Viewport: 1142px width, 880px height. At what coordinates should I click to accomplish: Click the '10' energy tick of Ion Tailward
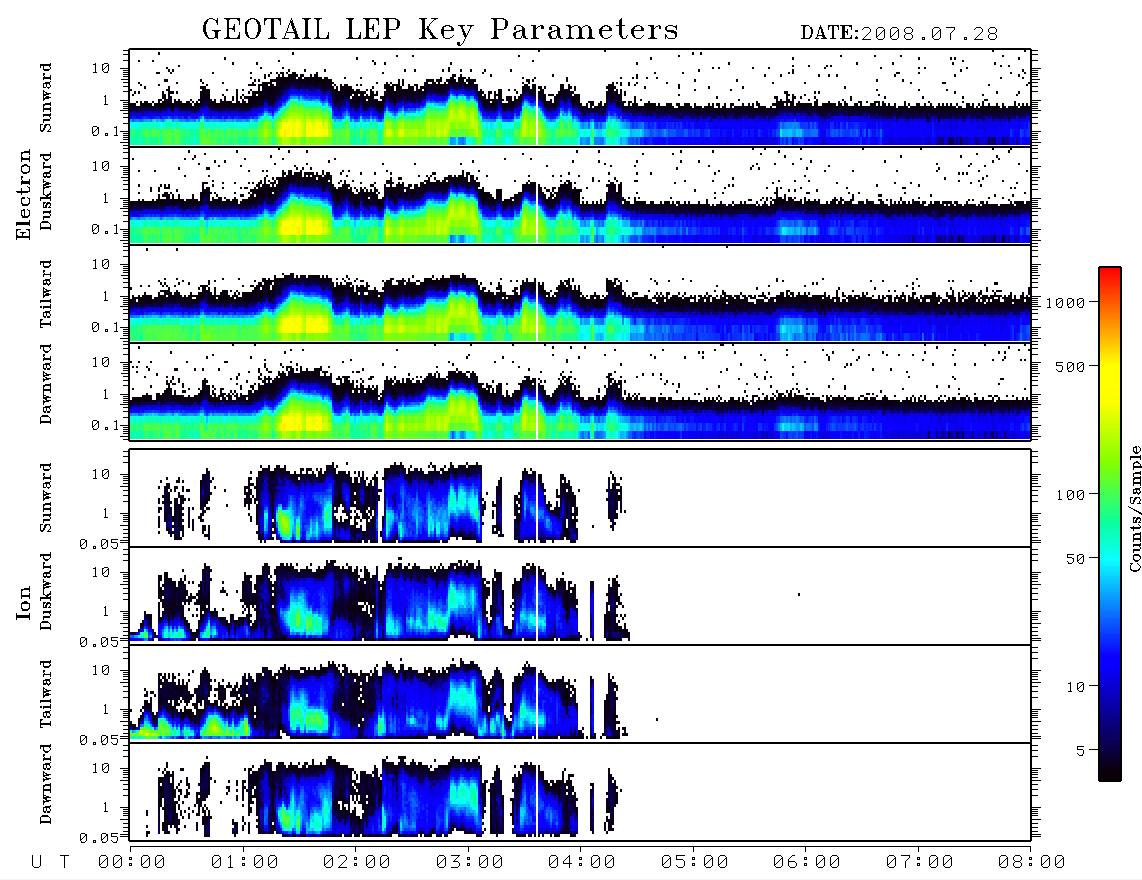101,669
